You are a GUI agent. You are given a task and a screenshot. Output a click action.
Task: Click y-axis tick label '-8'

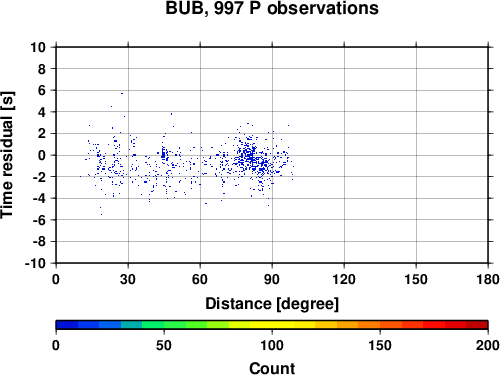point(39,241)
